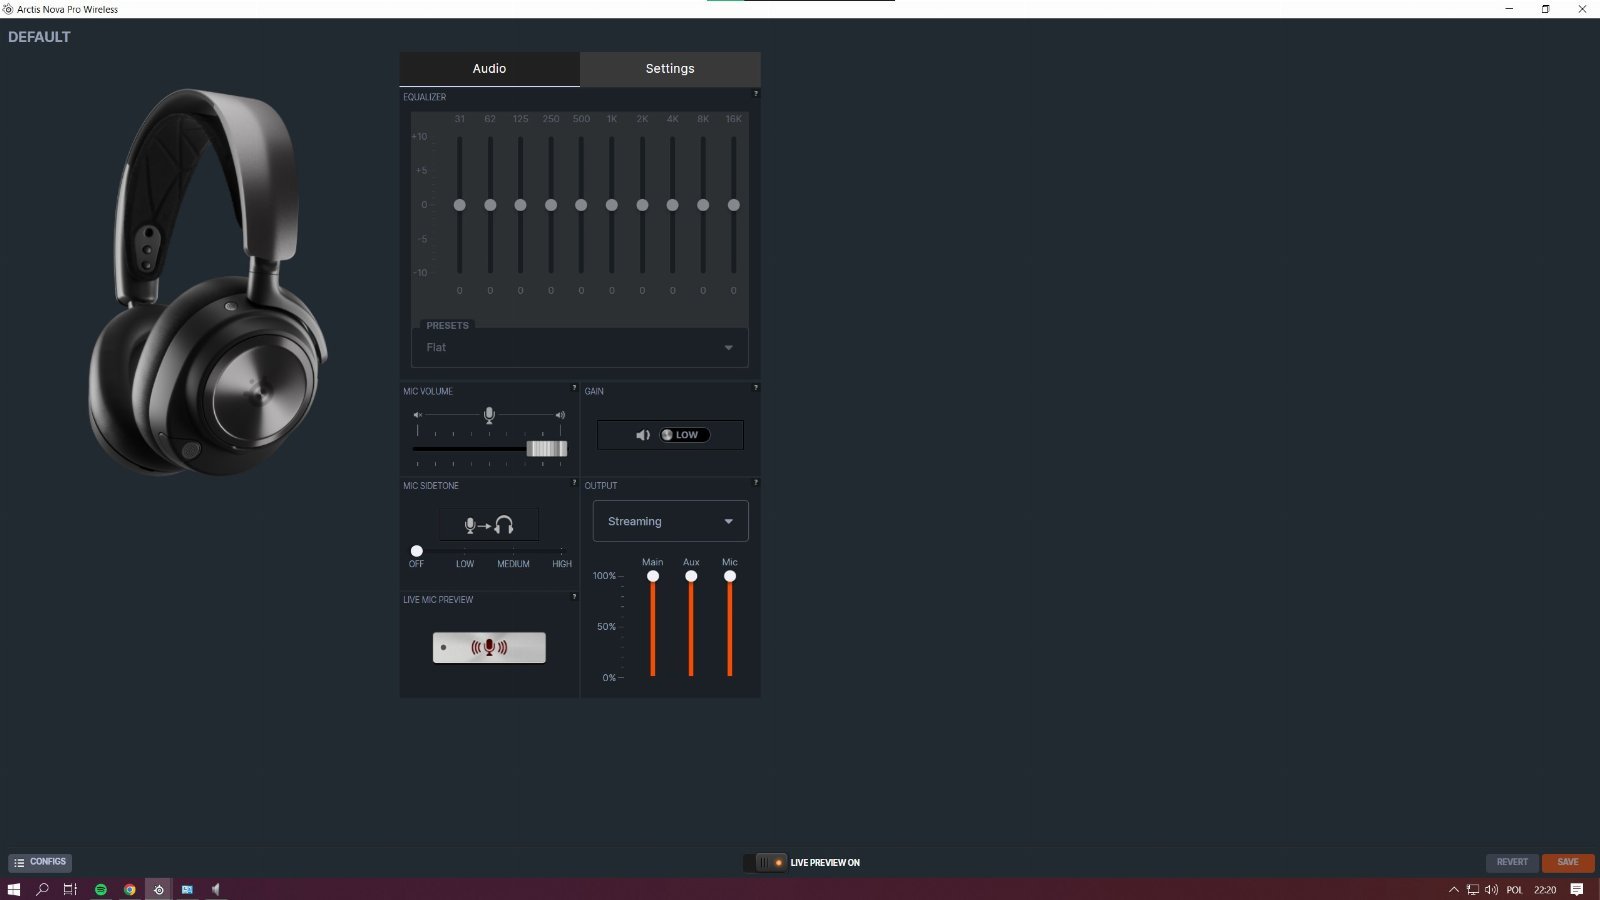The image size is (1600, 900).
Task: Open the Configs list panel
Action: [x=40, y=862]
